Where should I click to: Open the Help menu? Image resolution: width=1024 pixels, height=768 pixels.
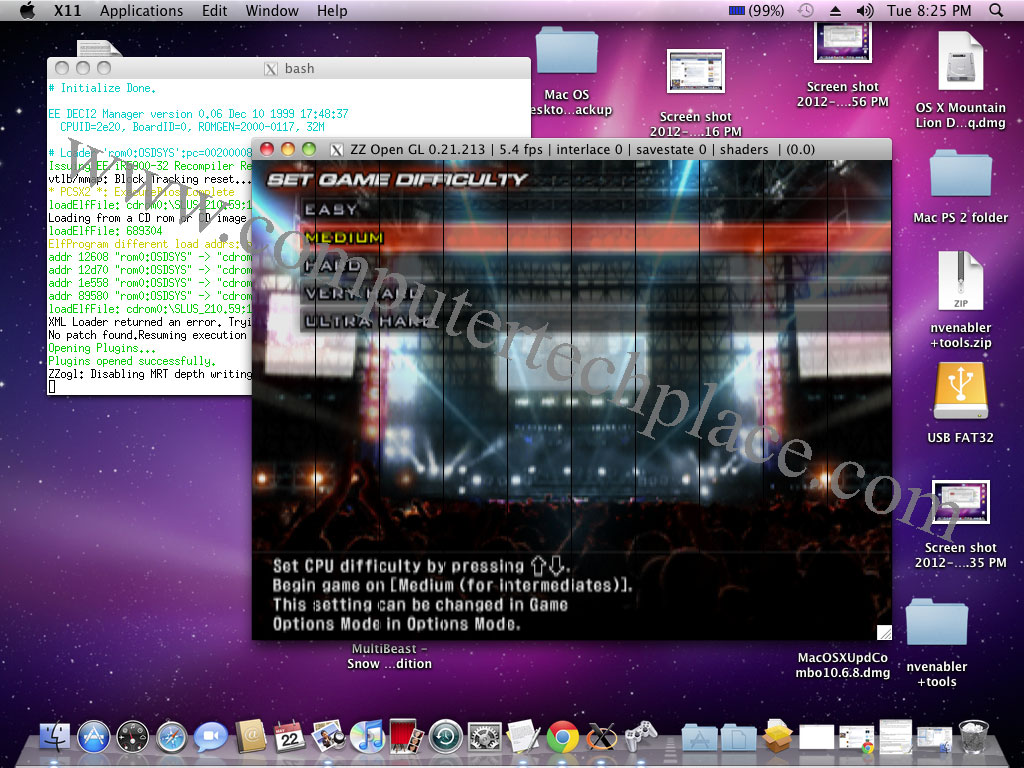[x=332, y=10]
